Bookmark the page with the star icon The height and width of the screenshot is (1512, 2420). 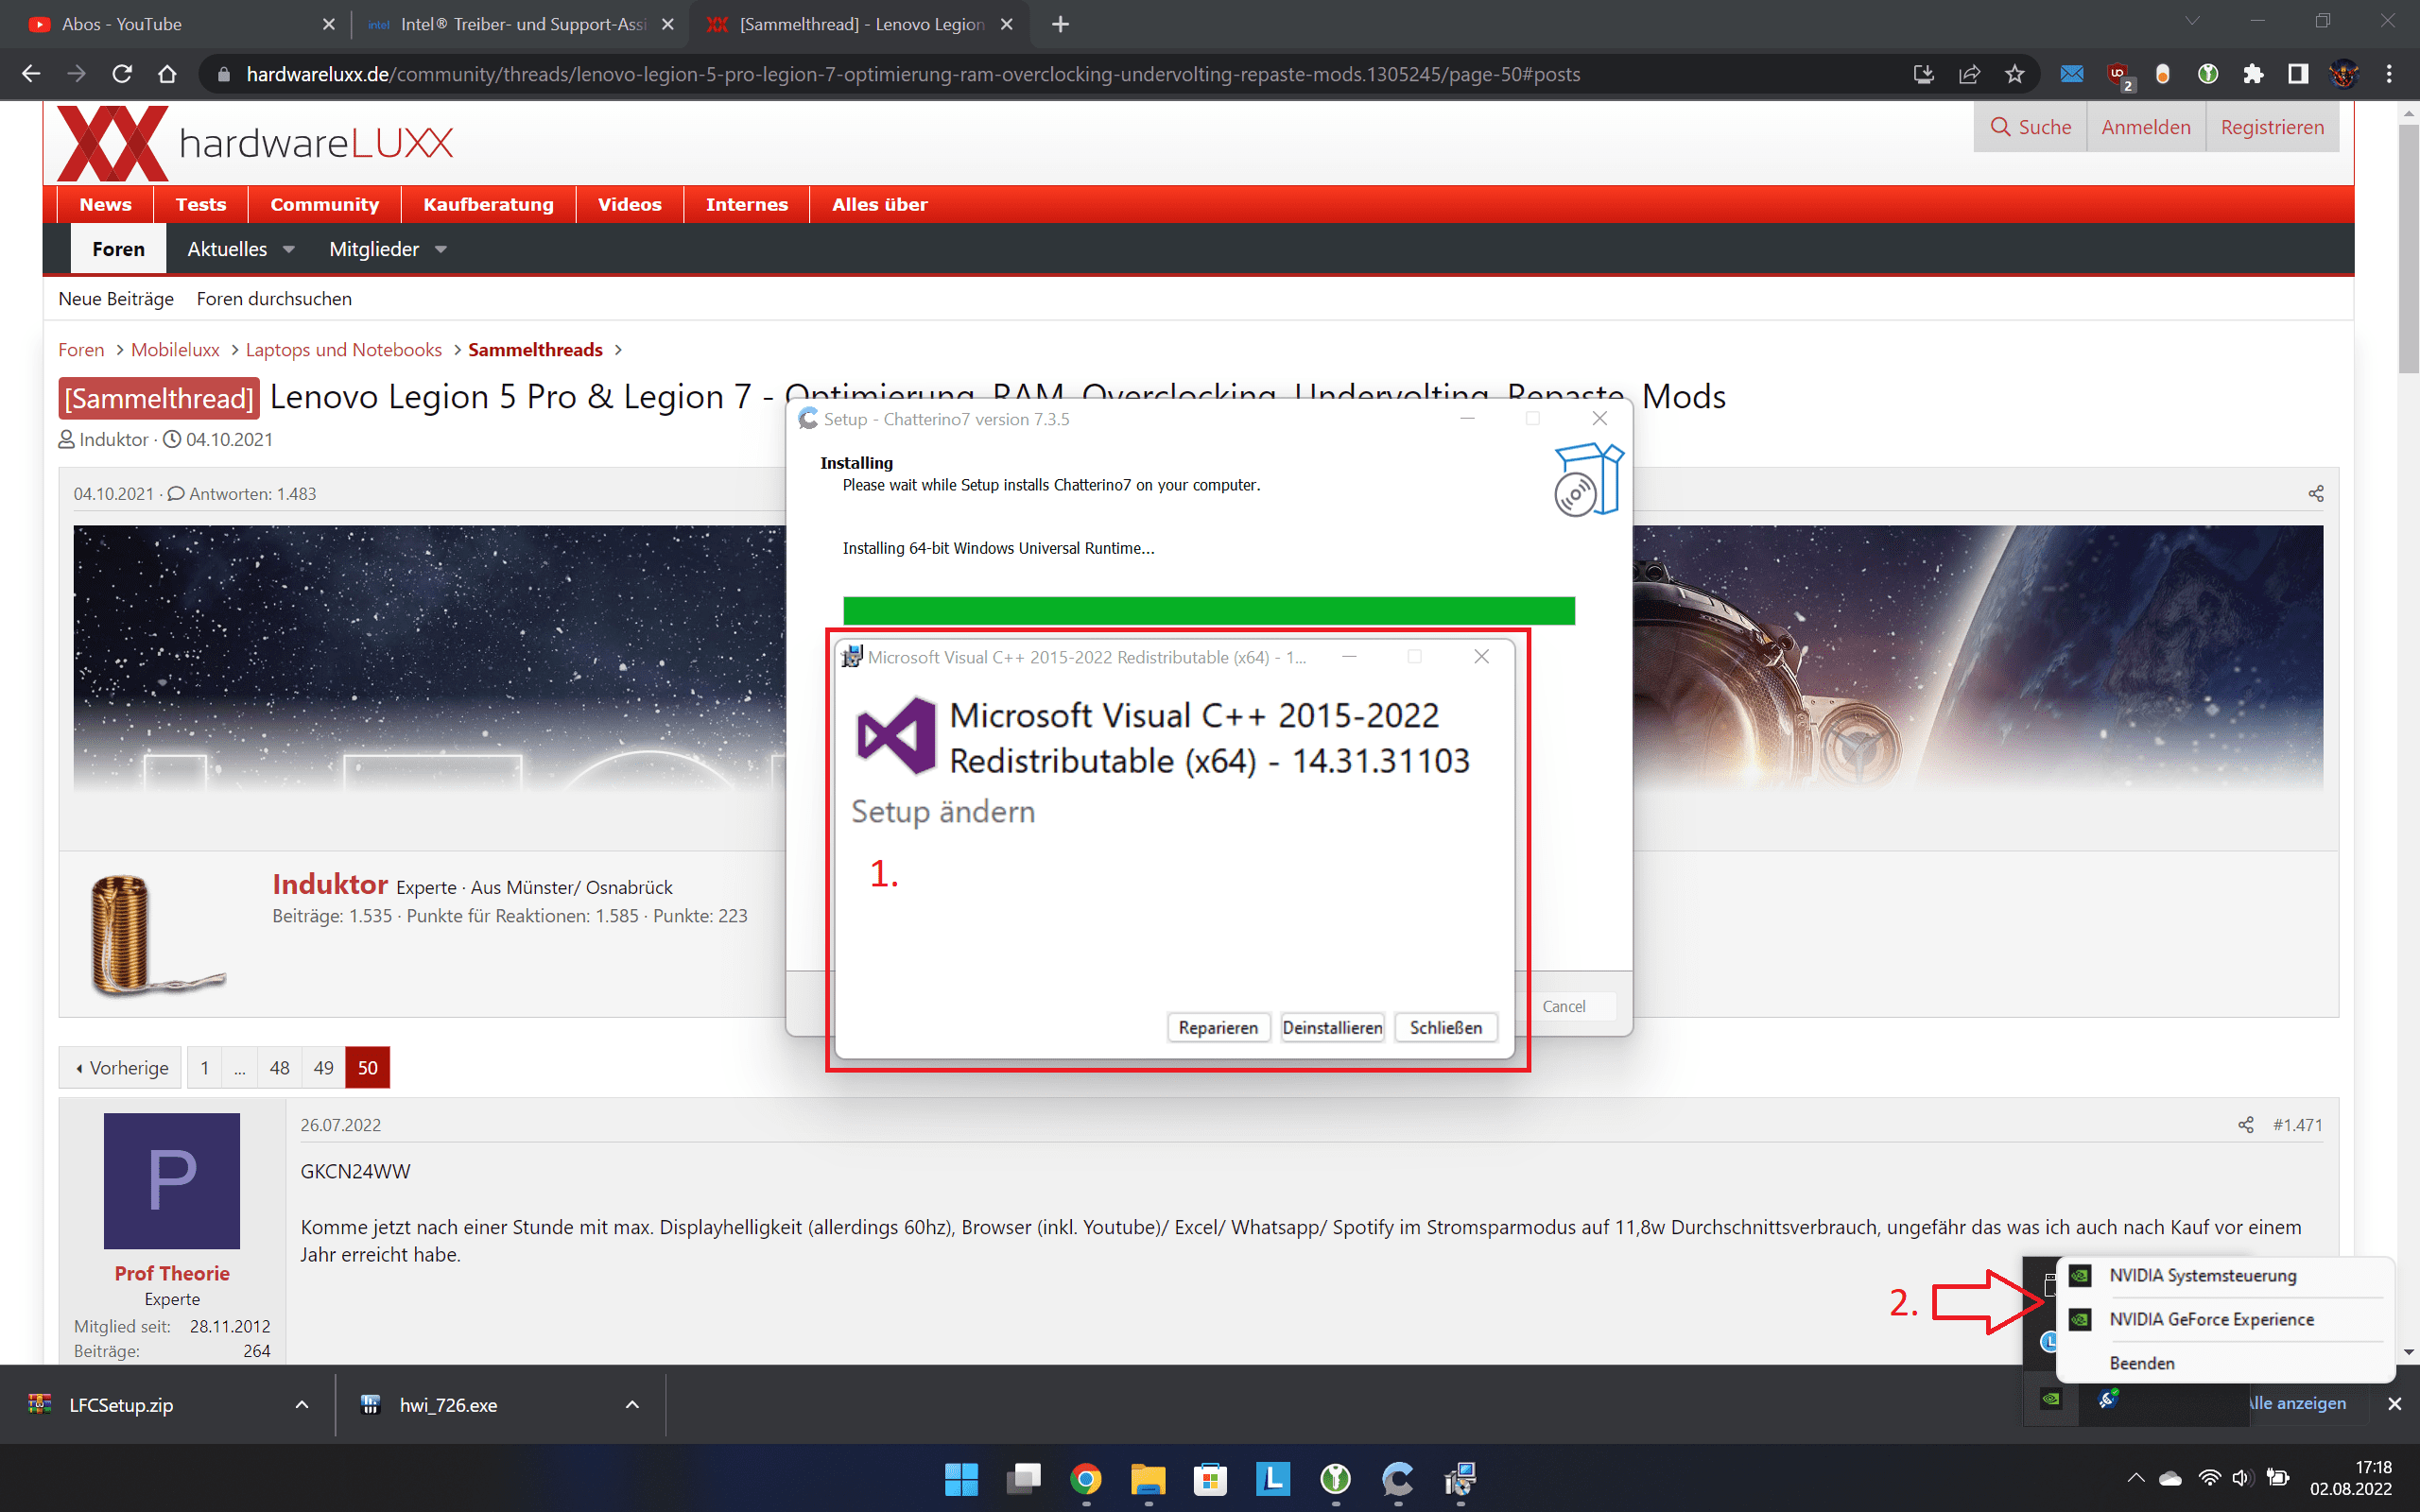click(x=2014, y=74)
